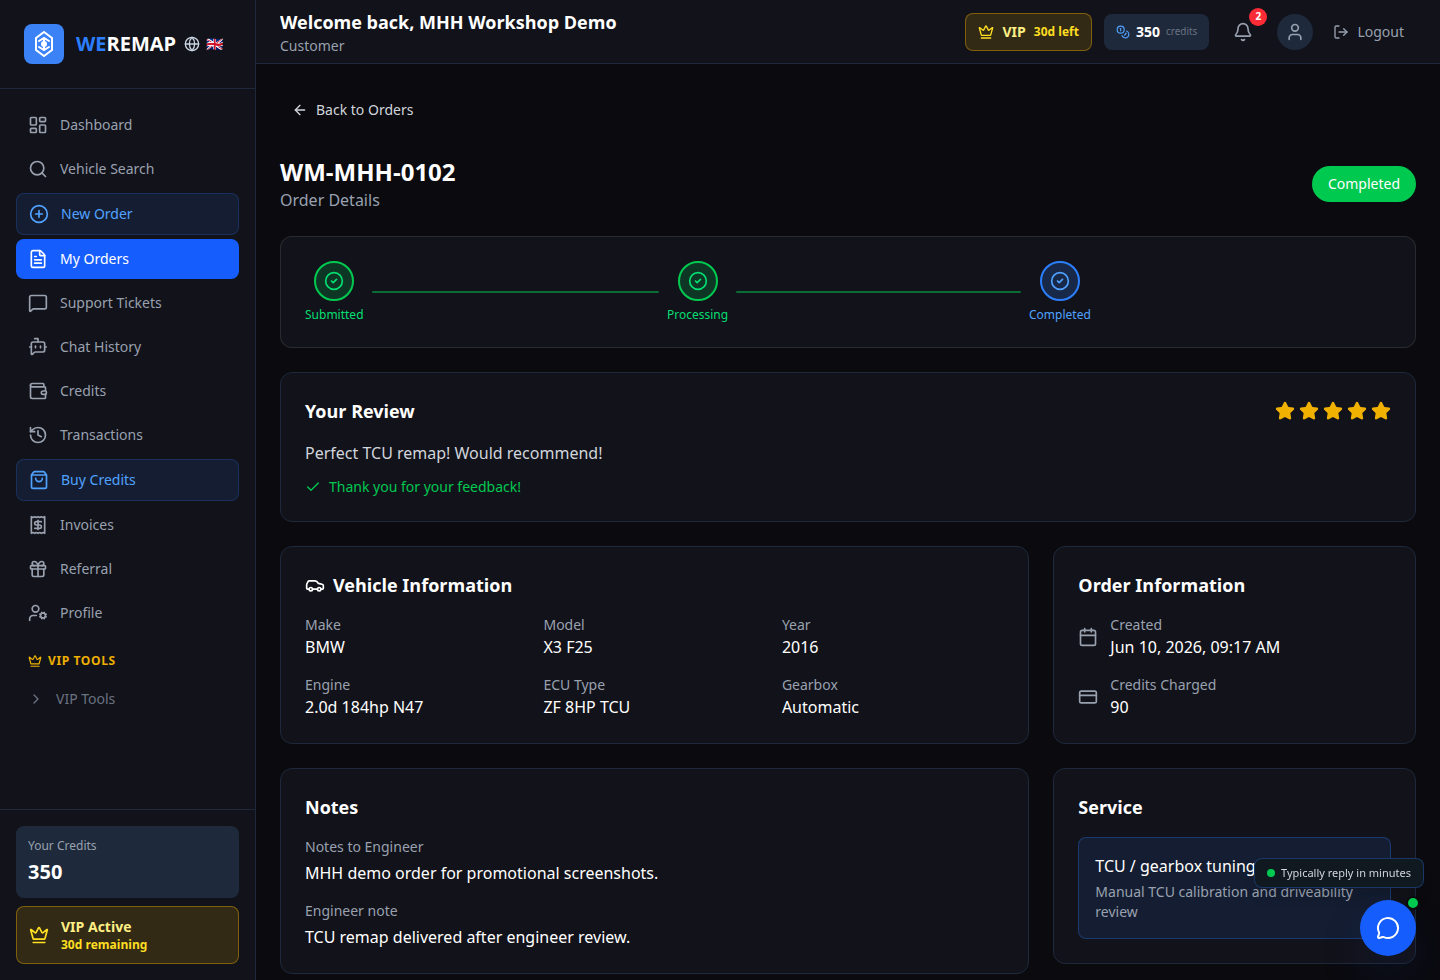The height and width of the screenshot is (980, 1440).
Task: Click the ECU Type value ZF 8HP TCU
Action: [x=587, y=707]
